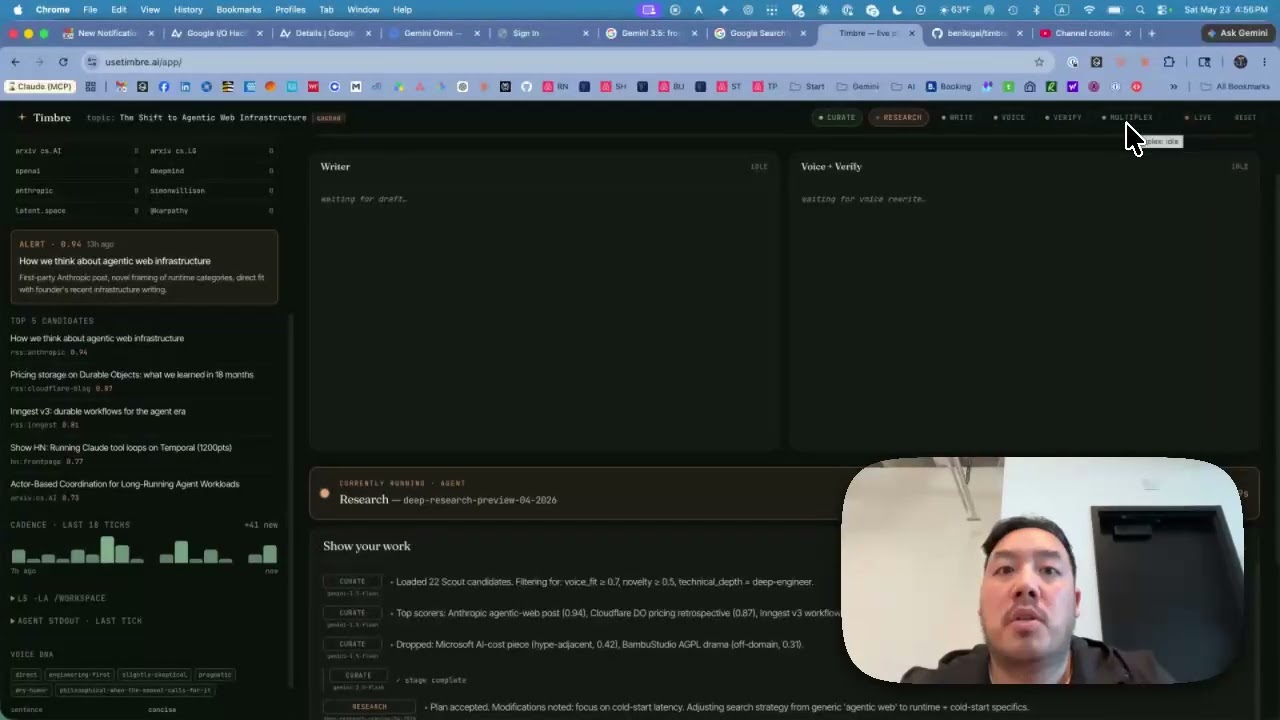Click the 'Ask Gemini' button
1280x720 pixels.
tap(1236, 33)
